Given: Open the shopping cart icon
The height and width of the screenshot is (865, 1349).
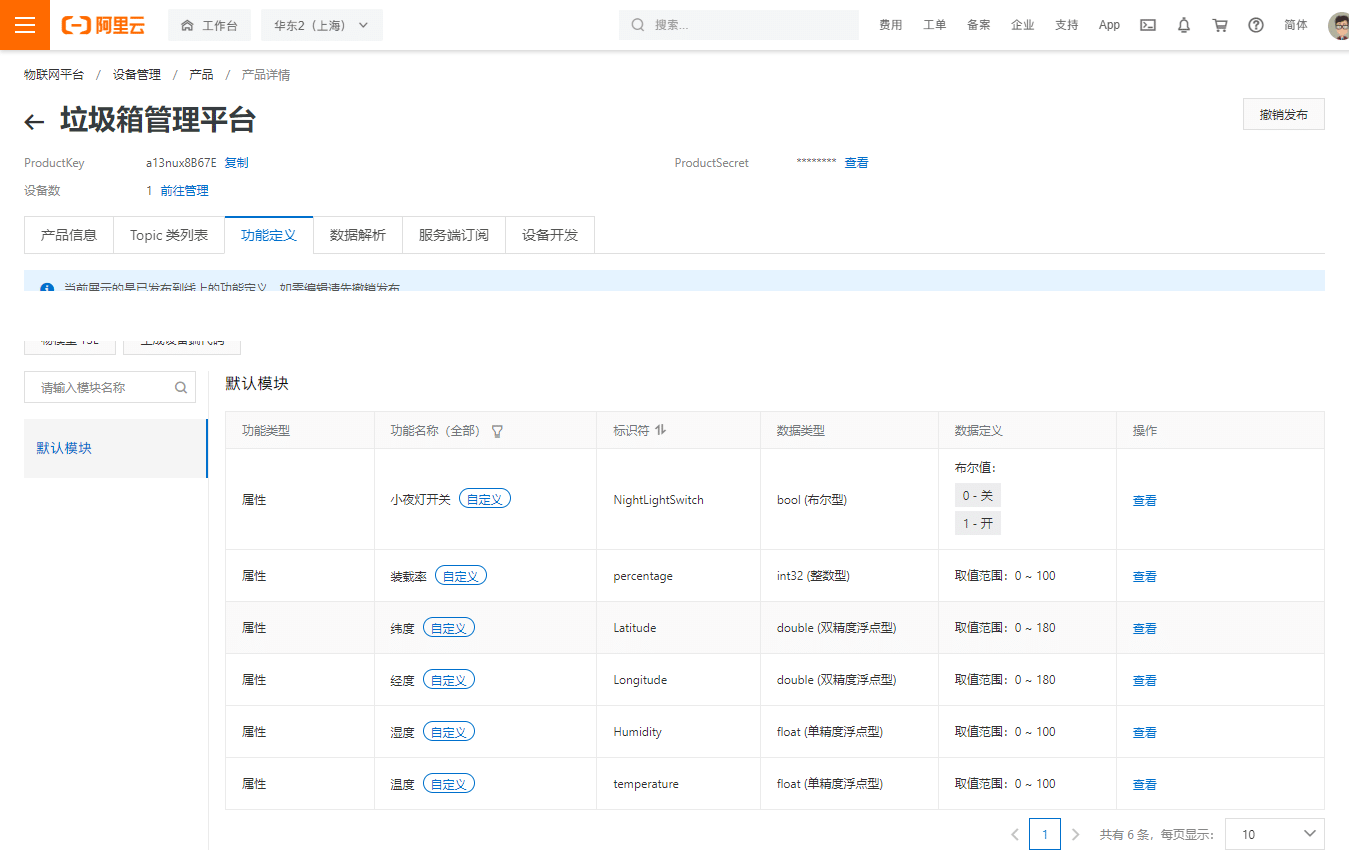Looking at the screenshot, I should [1220, 25].
